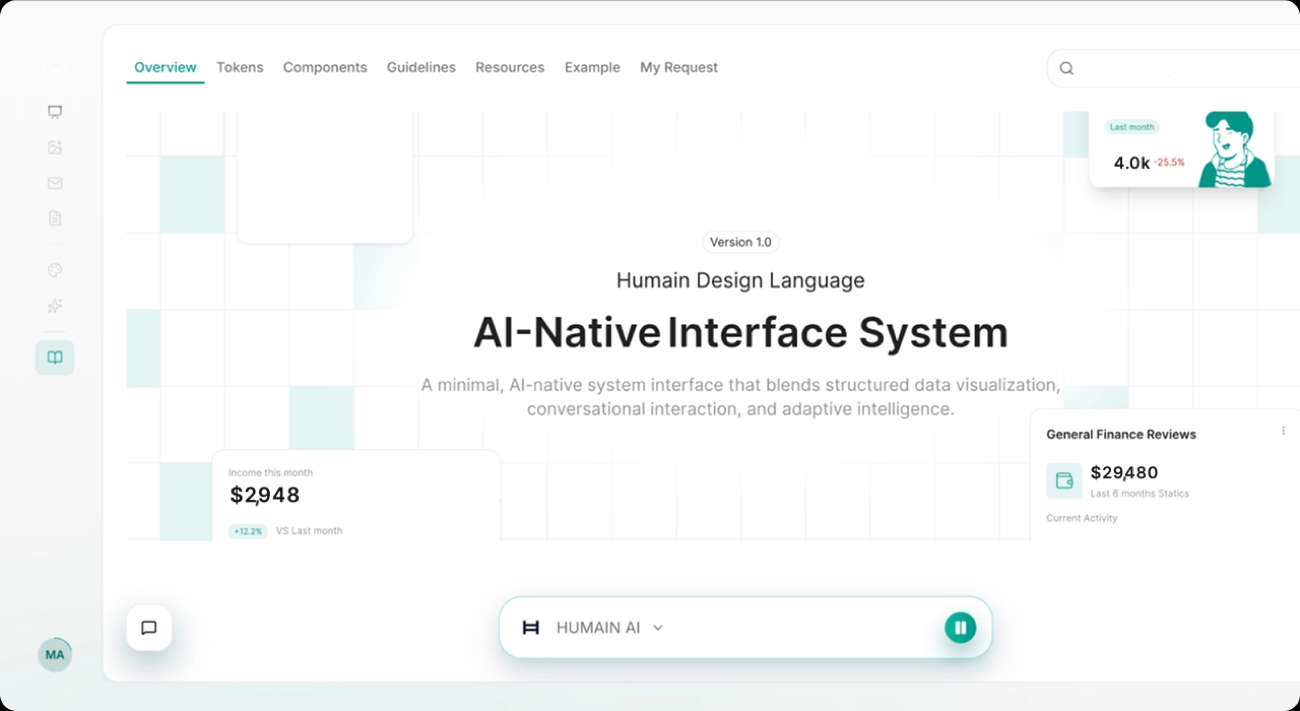Click the Last month badge

pos(1132,127)
